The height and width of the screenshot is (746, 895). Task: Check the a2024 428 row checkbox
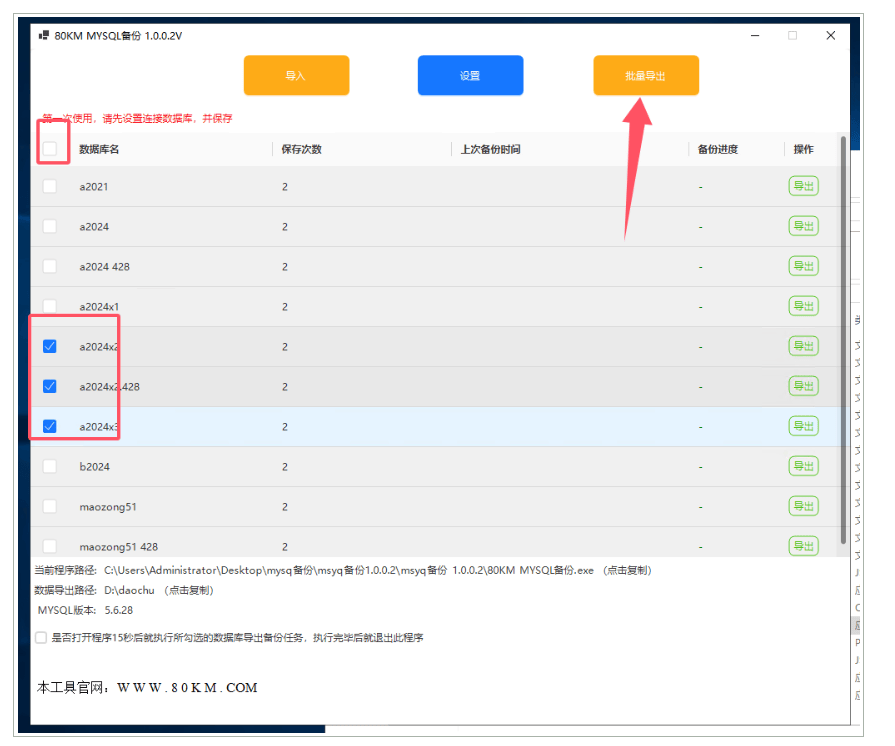coord(50,267)
